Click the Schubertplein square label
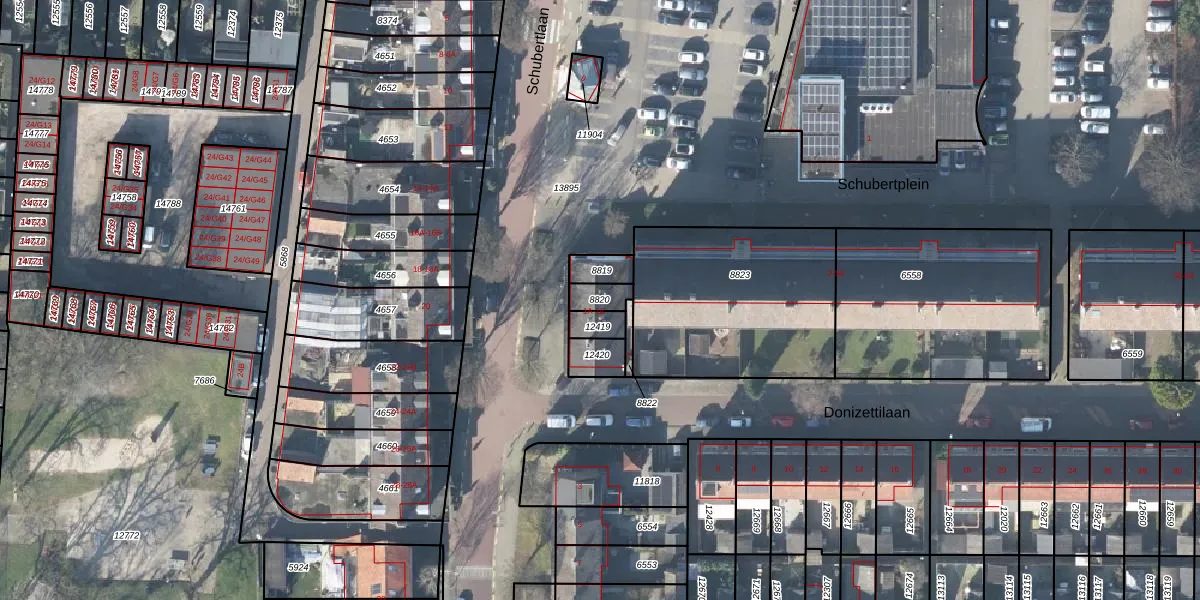This screenshot has width=1200, height=600. point(883,184)
